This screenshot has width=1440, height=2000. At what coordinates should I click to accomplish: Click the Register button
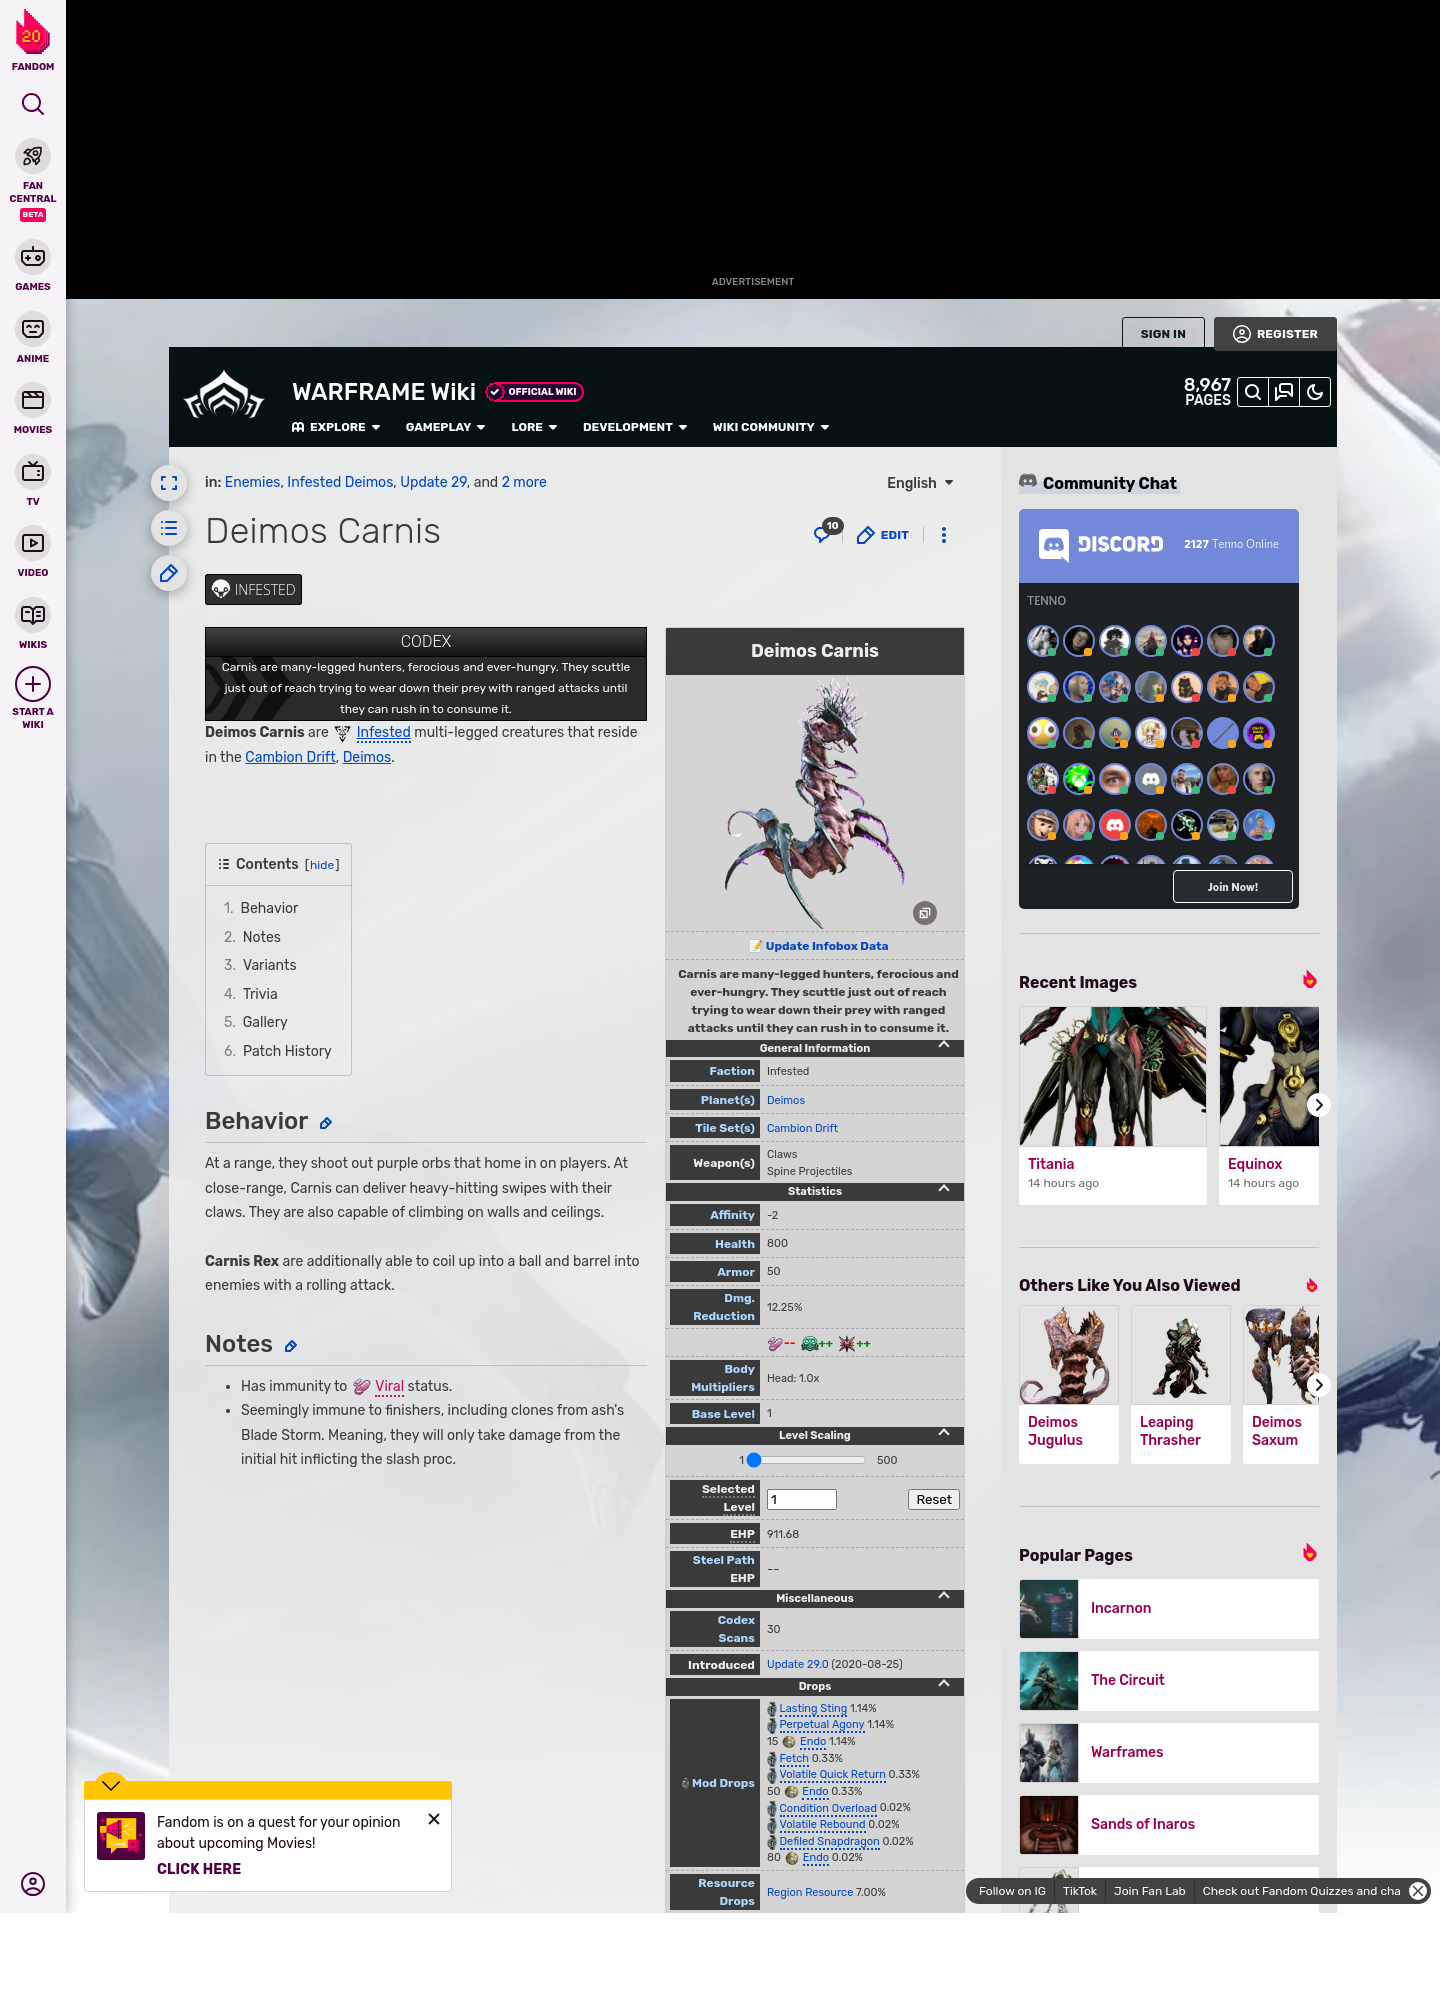tap(1275, 334)
